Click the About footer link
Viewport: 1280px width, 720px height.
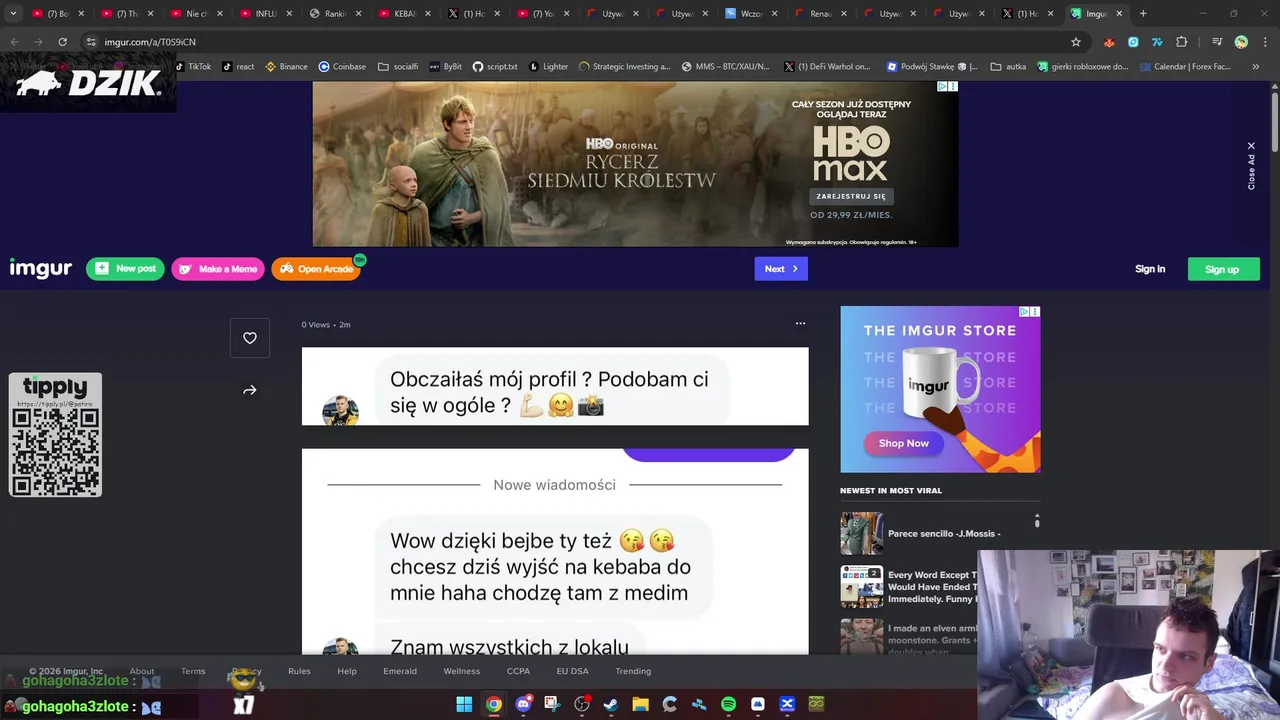tap(142, 671)
